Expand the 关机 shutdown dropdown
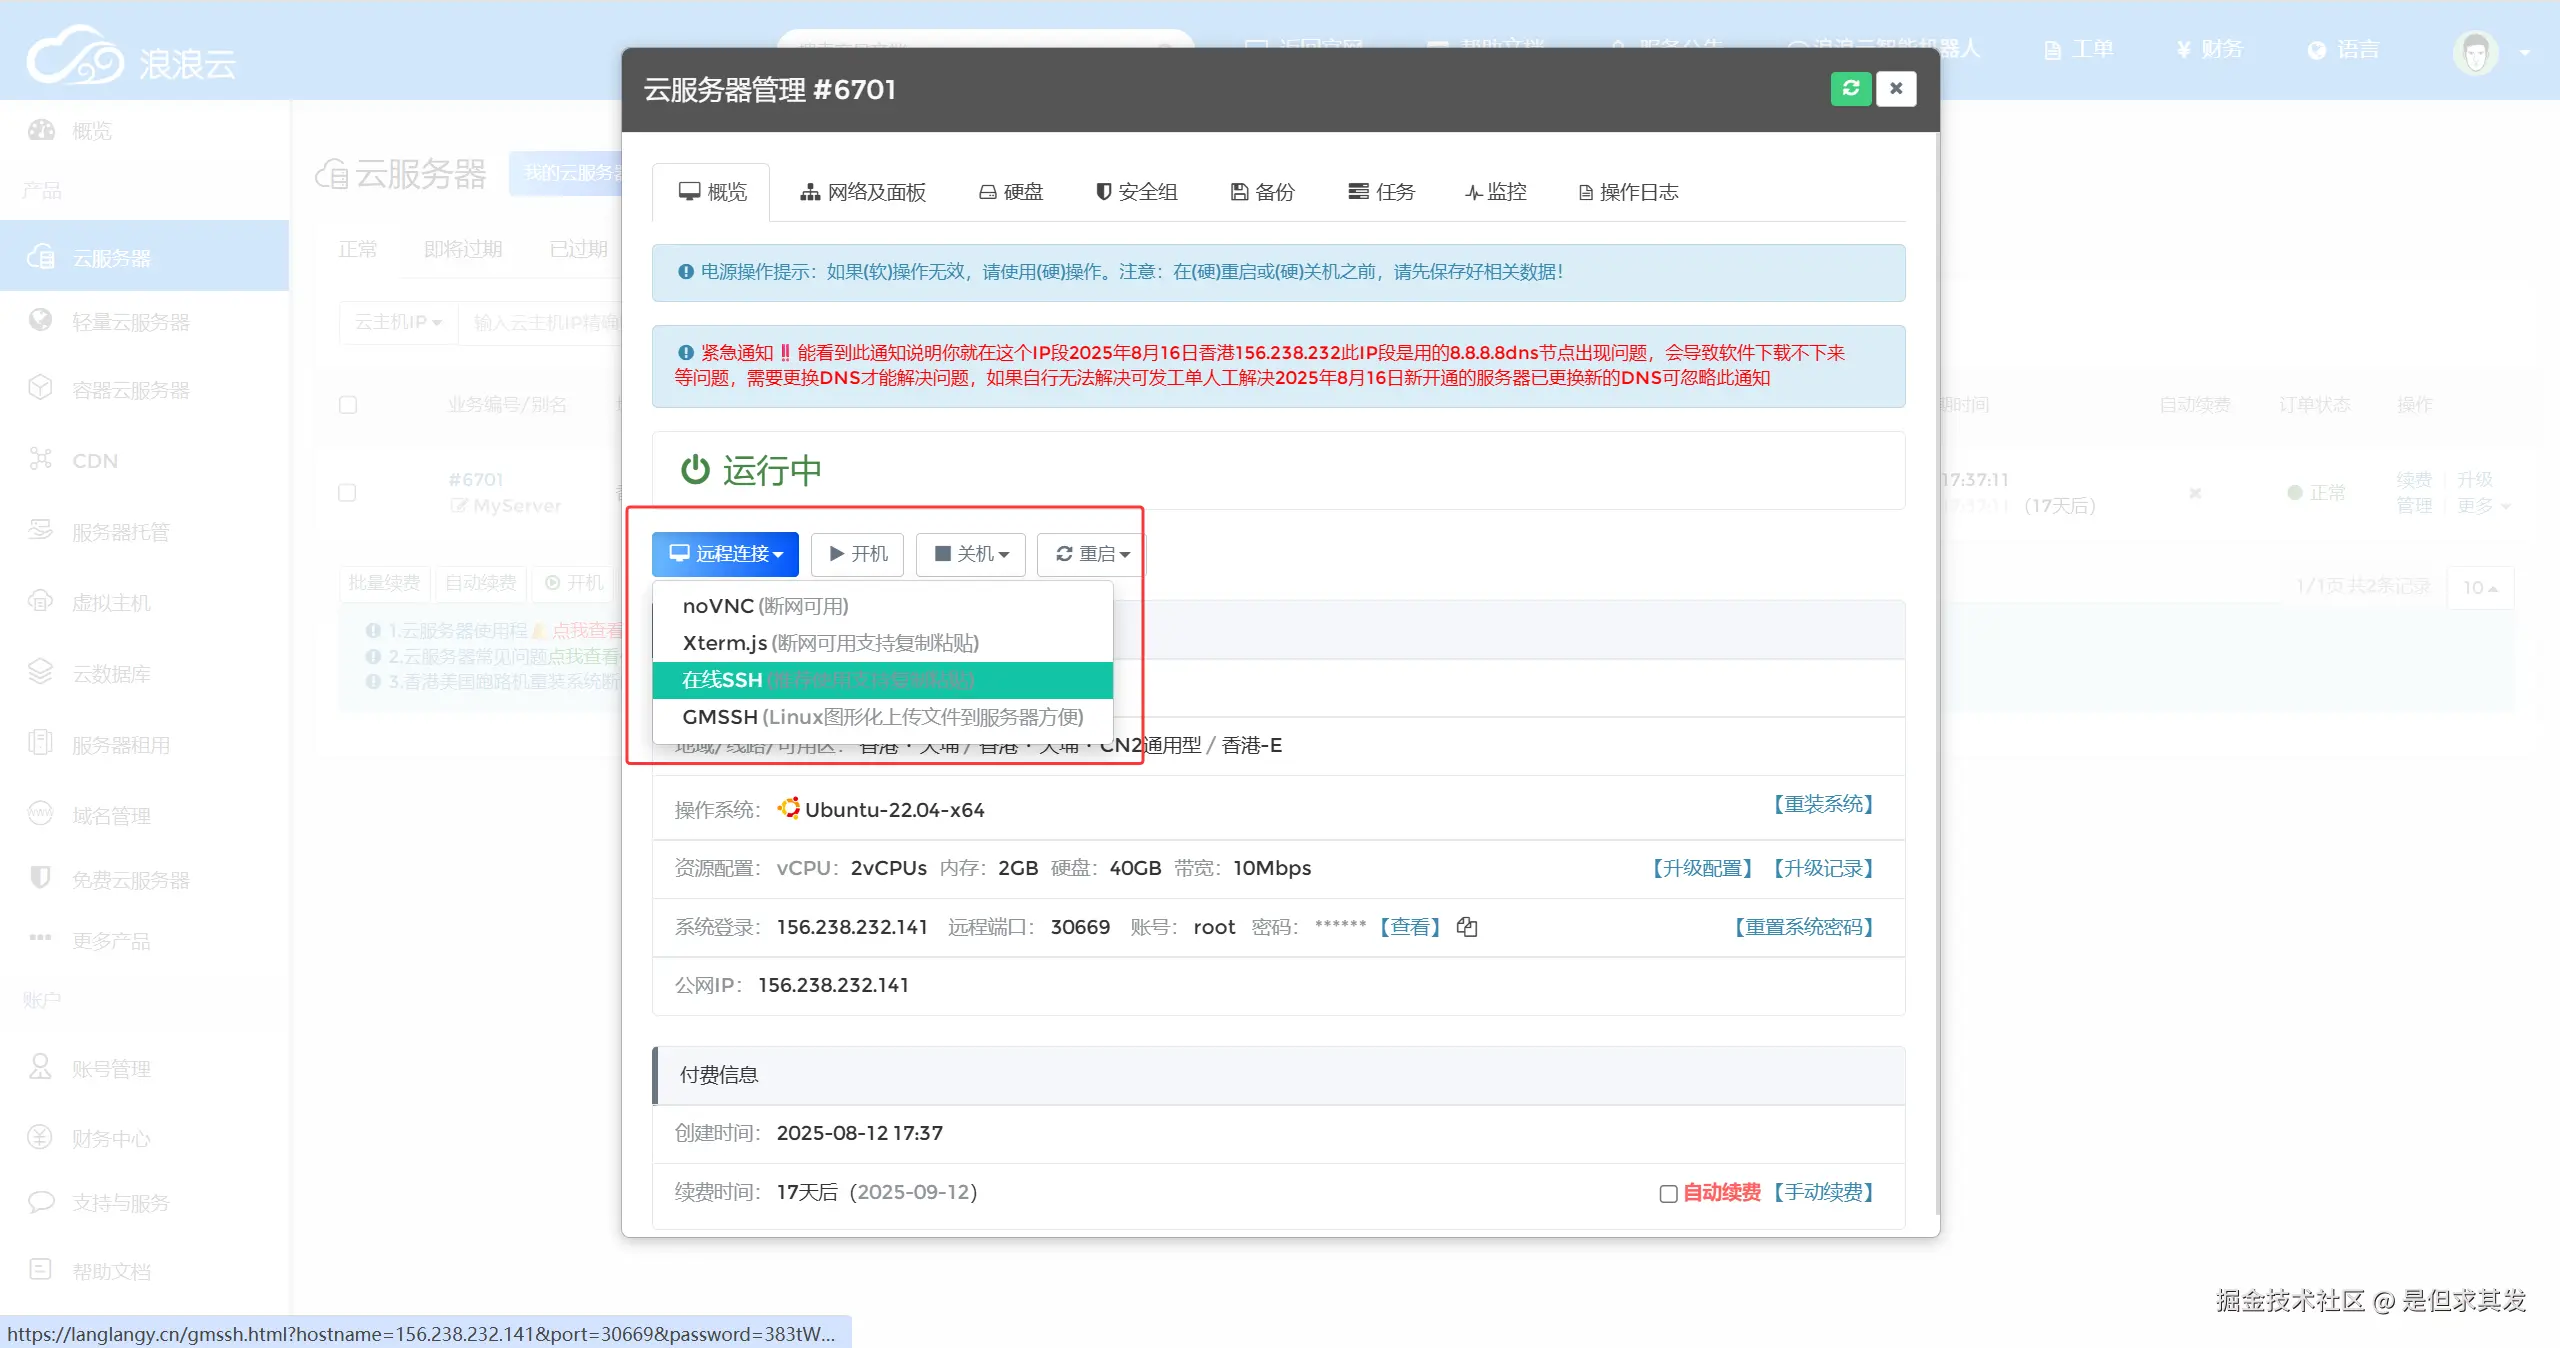 point(971,554)
